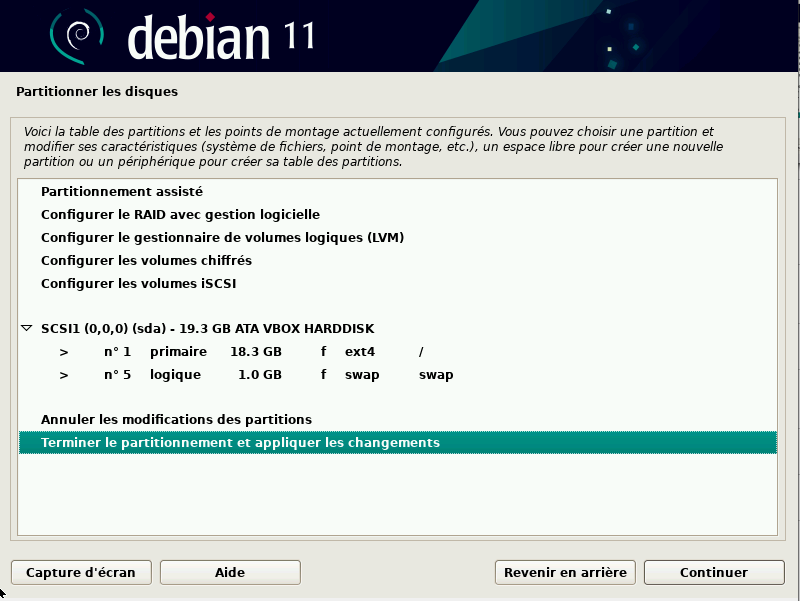Select Partitionnement assisté

click(398, 191)
